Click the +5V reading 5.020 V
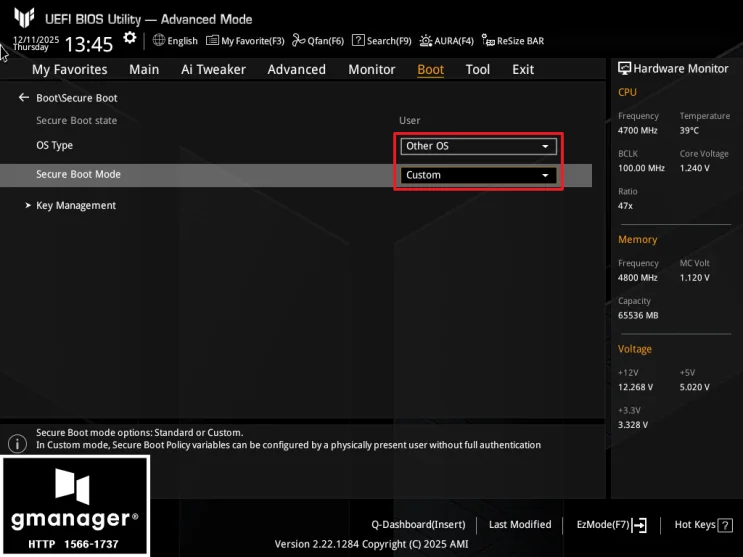Viewport: 743px width, 557px height. 694,387
